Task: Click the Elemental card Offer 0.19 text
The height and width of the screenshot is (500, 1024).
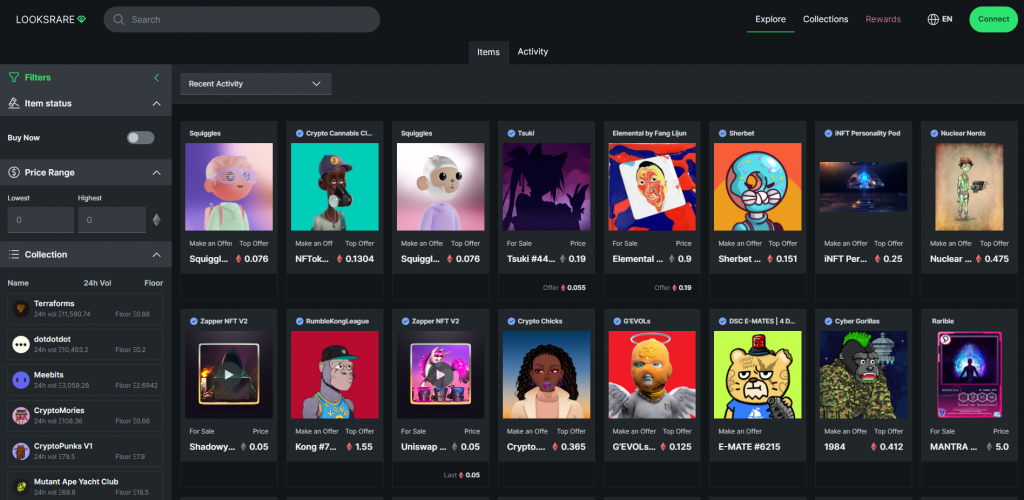Action: [673, 287]
